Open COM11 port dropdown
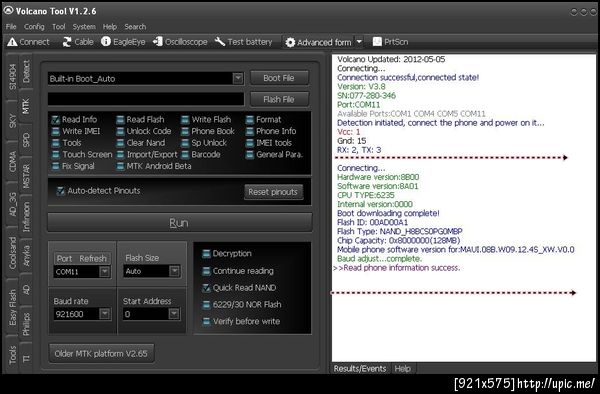Screen dimensions: 600x394 (x=104, y=272)
